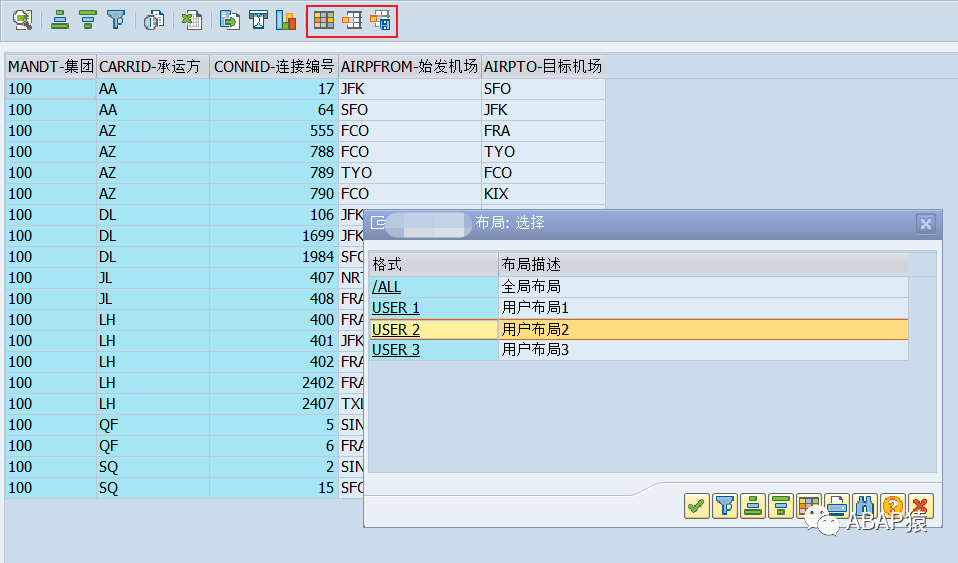
Task: Click the grid layout icon in dialog footer
Action: click(x=809, y=506)
